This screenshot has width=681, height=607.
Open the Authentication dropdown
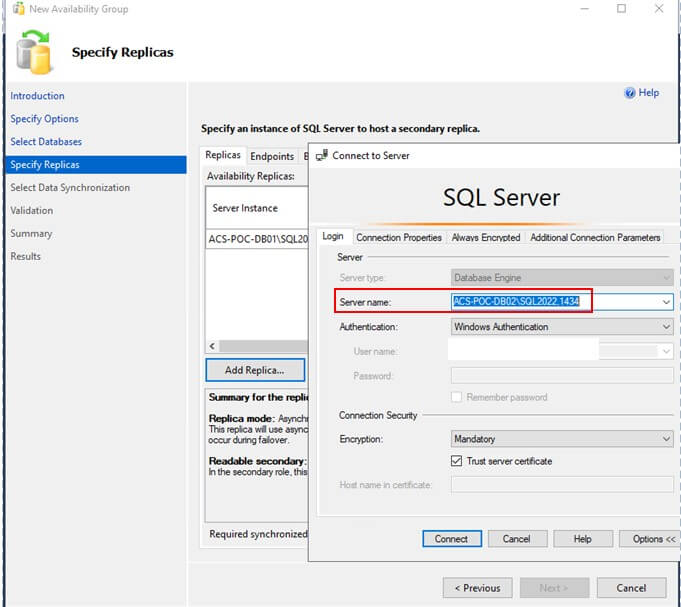click(562, 327)
